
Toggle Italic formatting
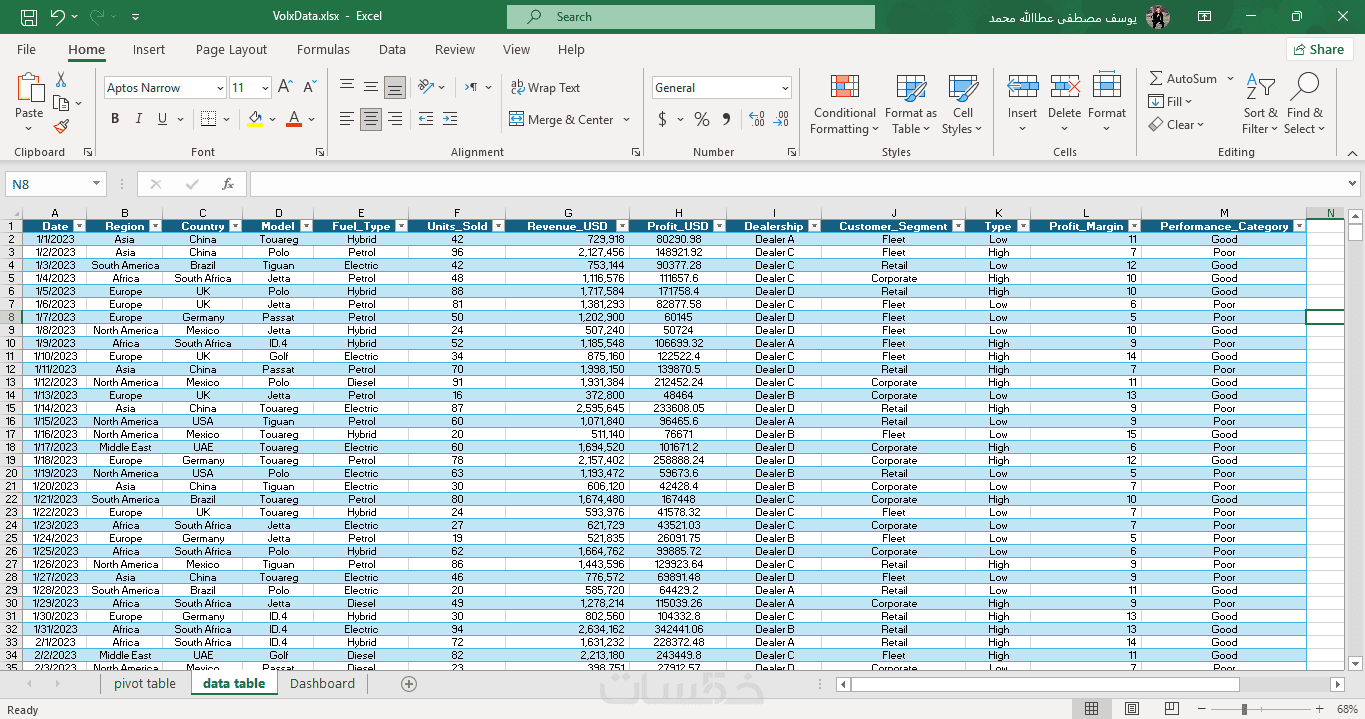pyautogui.click(x=139, y=119)
